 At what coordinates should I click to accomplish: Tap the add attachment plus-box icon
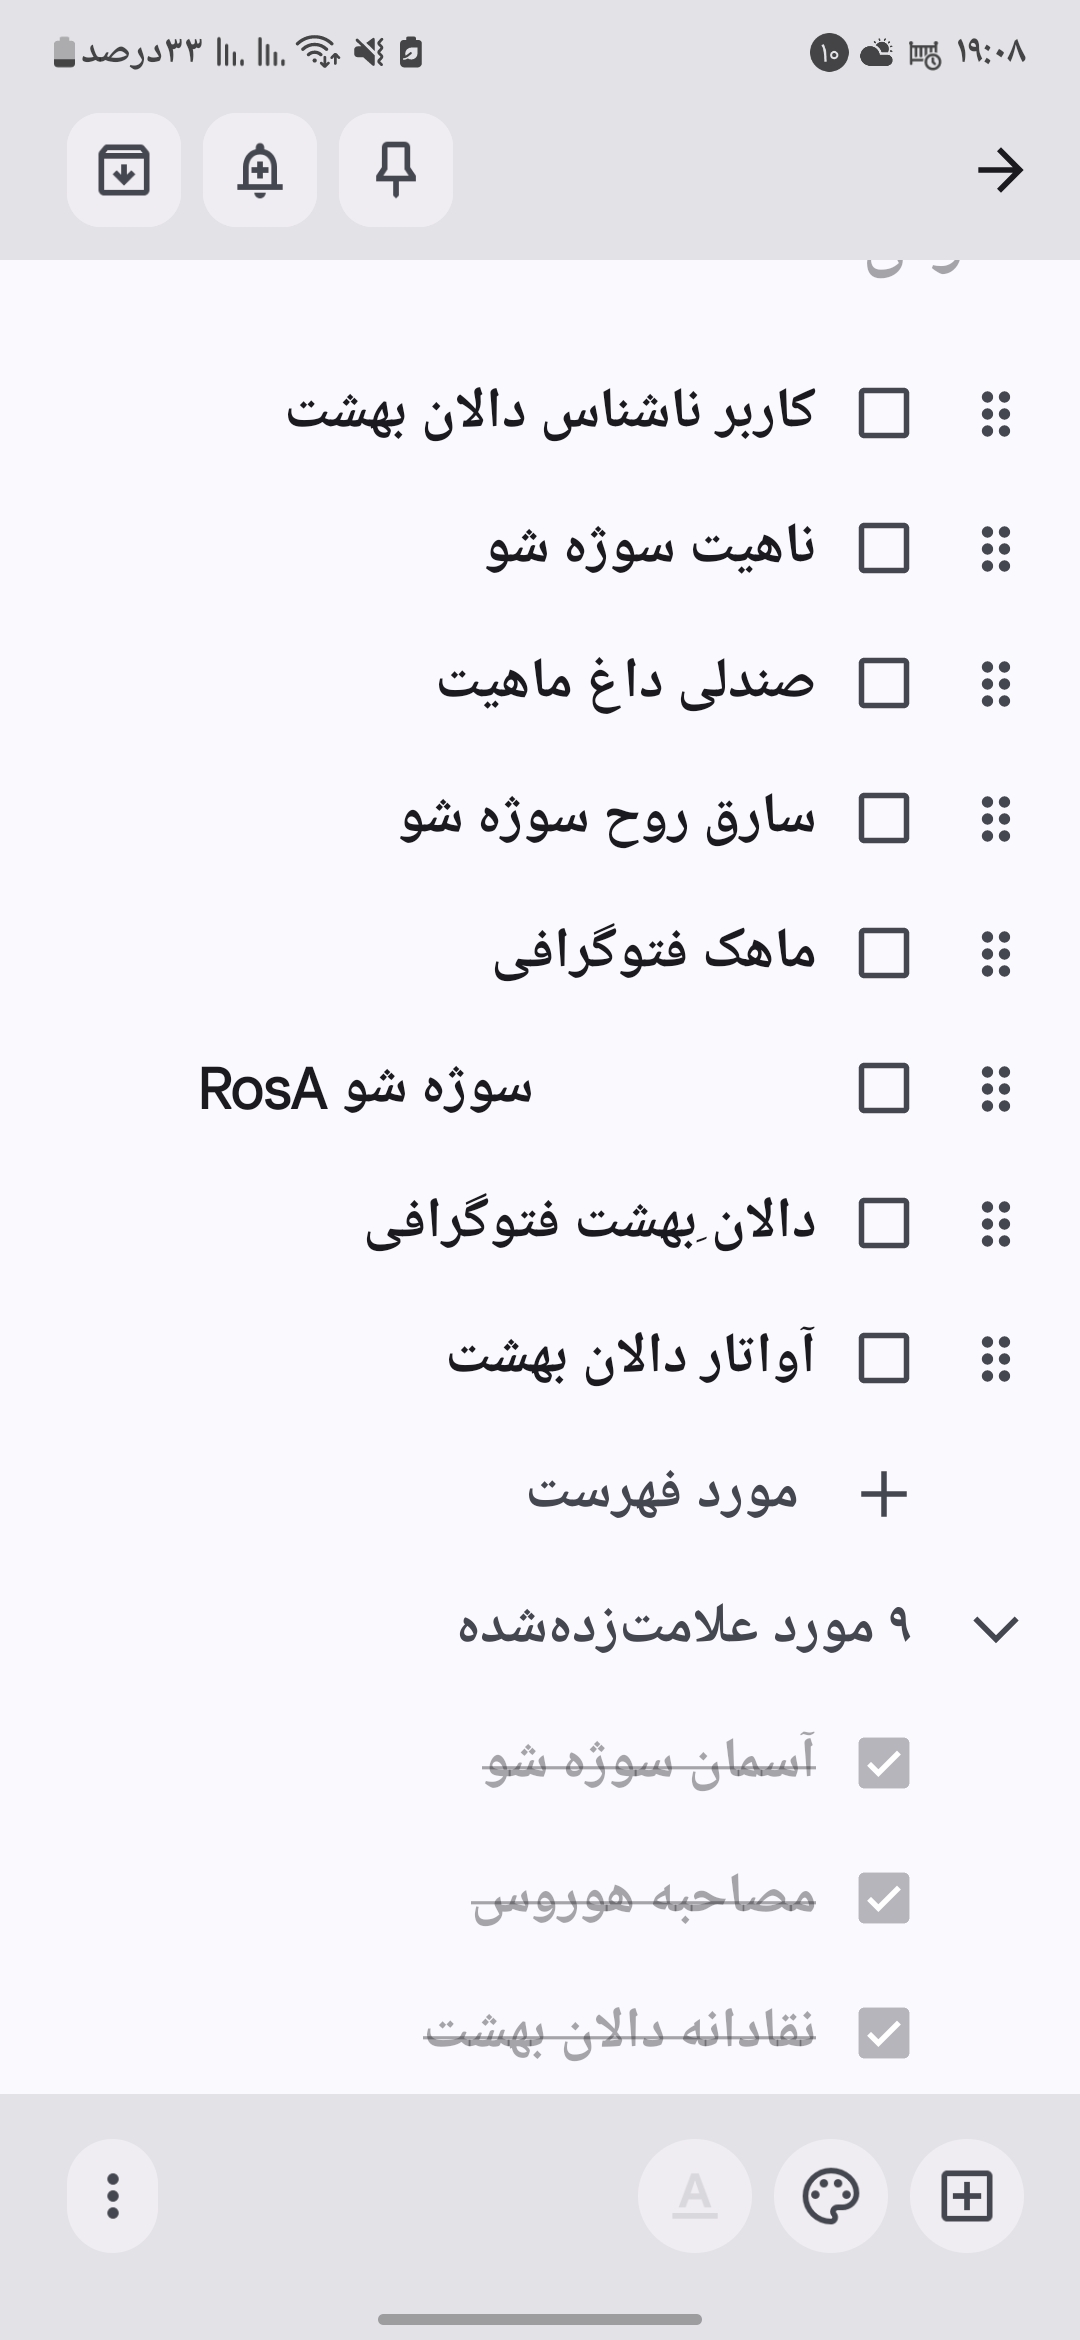[967, 2196]
